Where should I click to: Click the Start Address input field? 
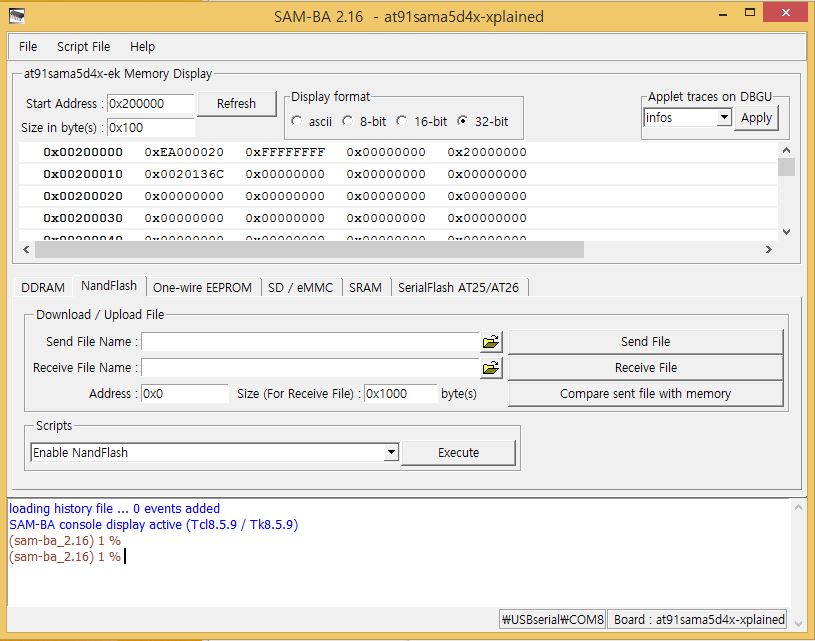point(149,104)
